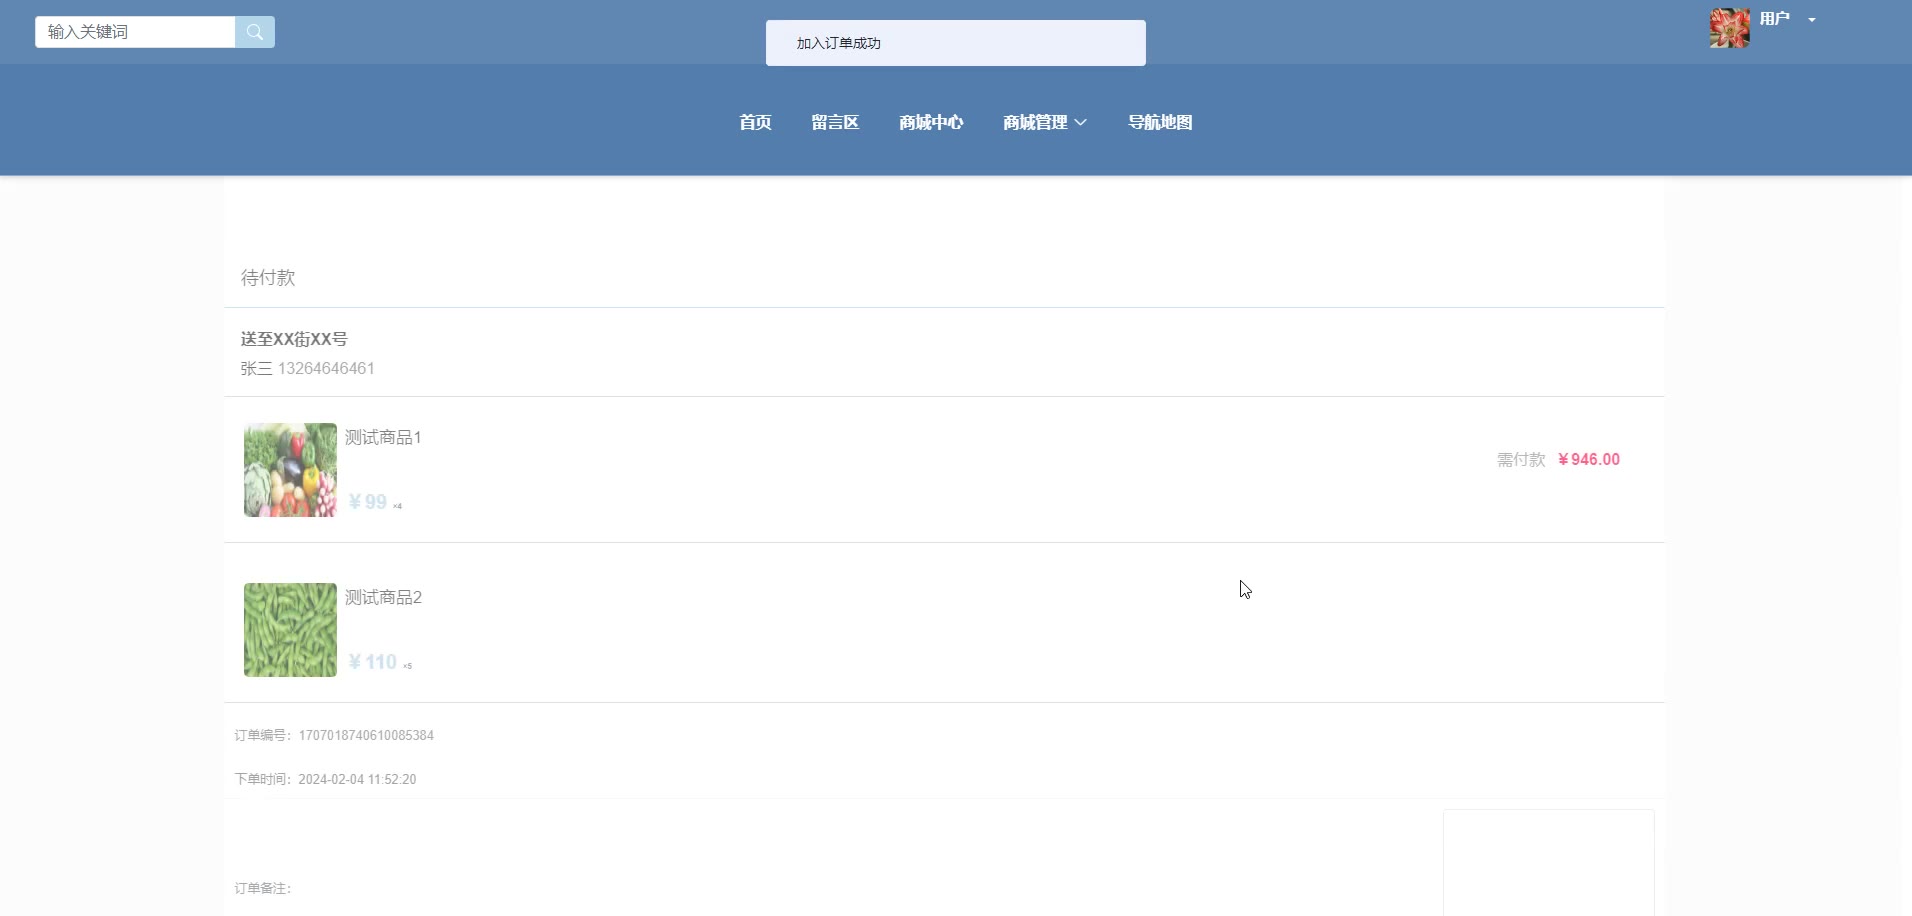Click the order time 2024-02-04 11:52:20
1912x916 pixels.
click(357, 779)
